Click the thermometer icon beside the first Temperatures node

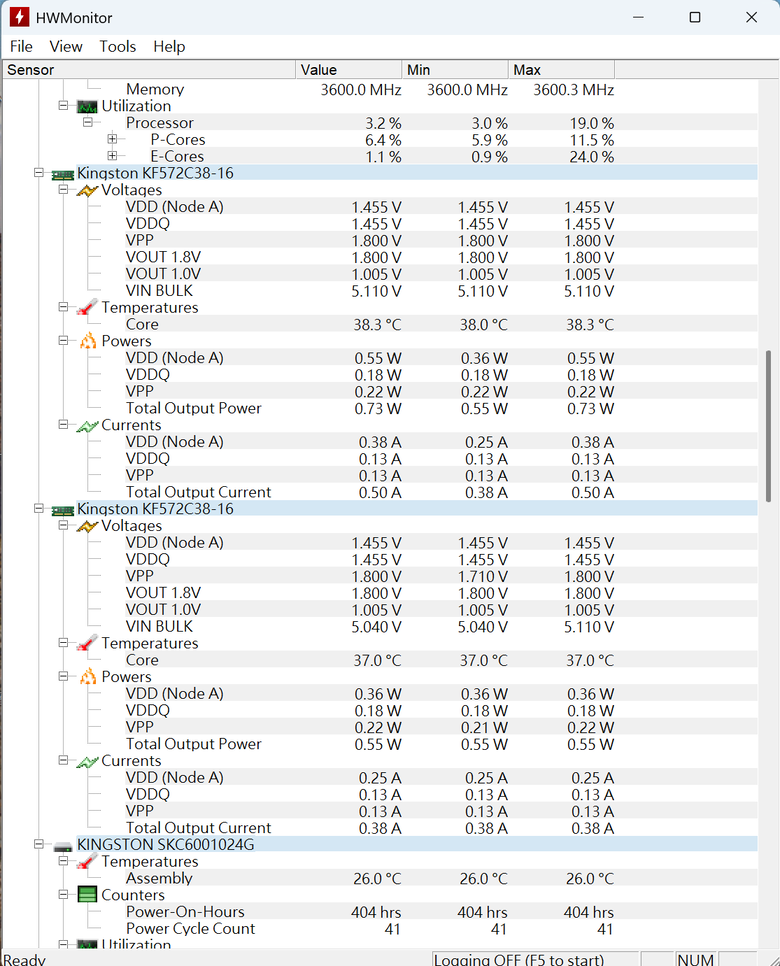click(x=87, y=307)
